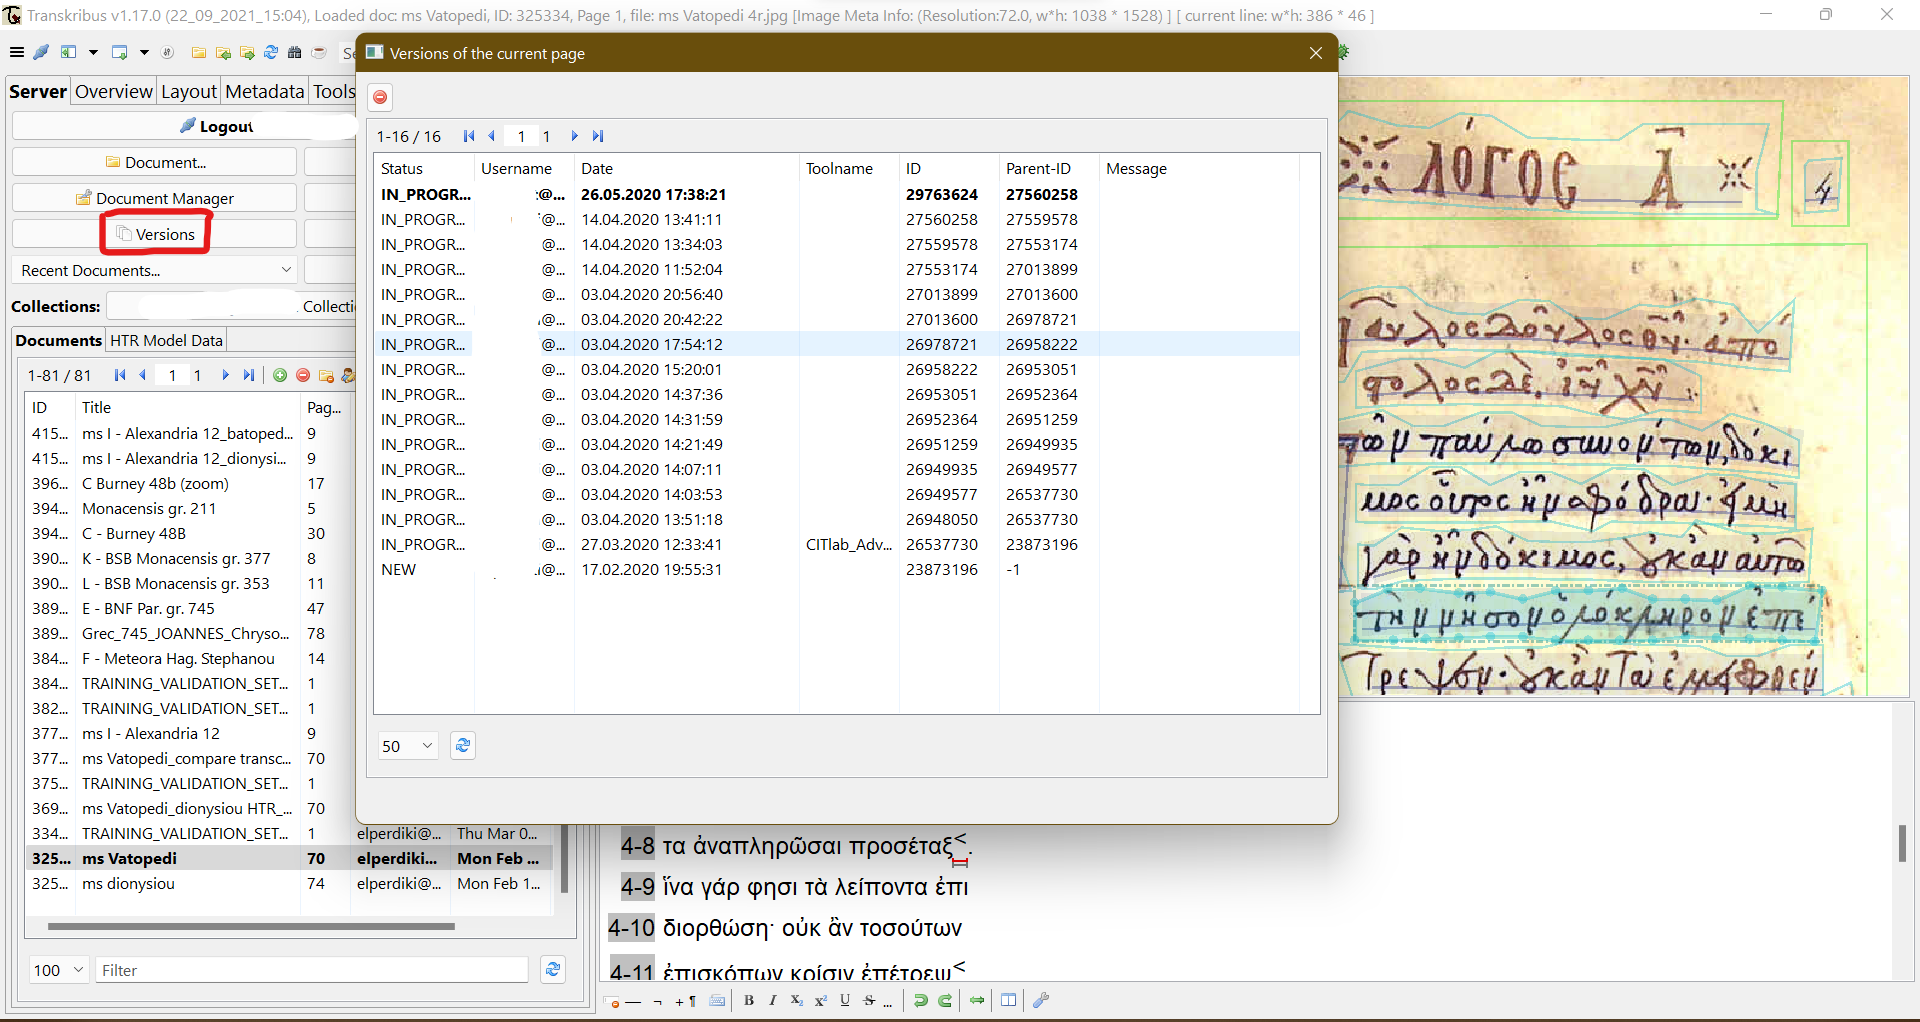This screenshot has height=1022, width=1920.
Task: Switch to the Layout tab
Action: coord(189,91)
